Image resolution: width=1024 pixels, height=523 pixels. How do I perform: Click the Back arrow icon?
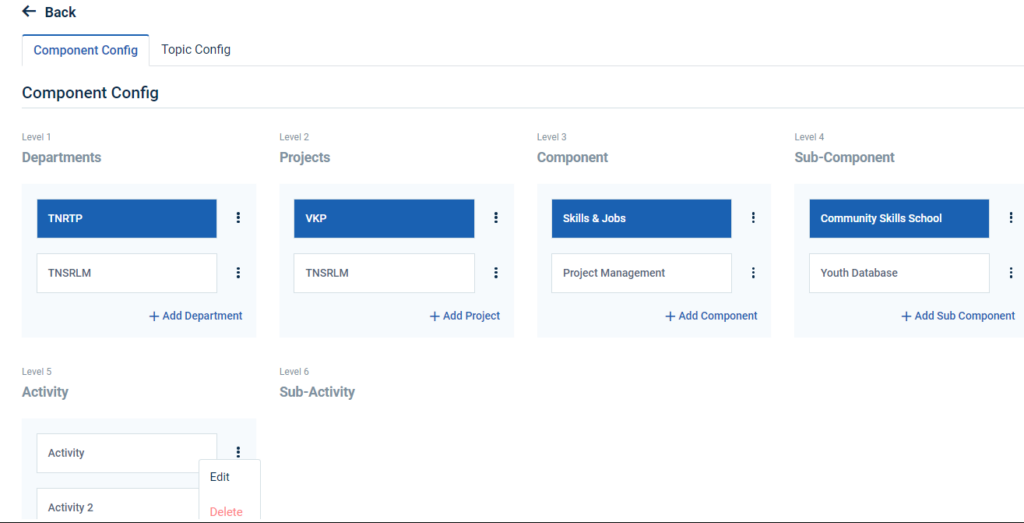[x=29, y=12]
